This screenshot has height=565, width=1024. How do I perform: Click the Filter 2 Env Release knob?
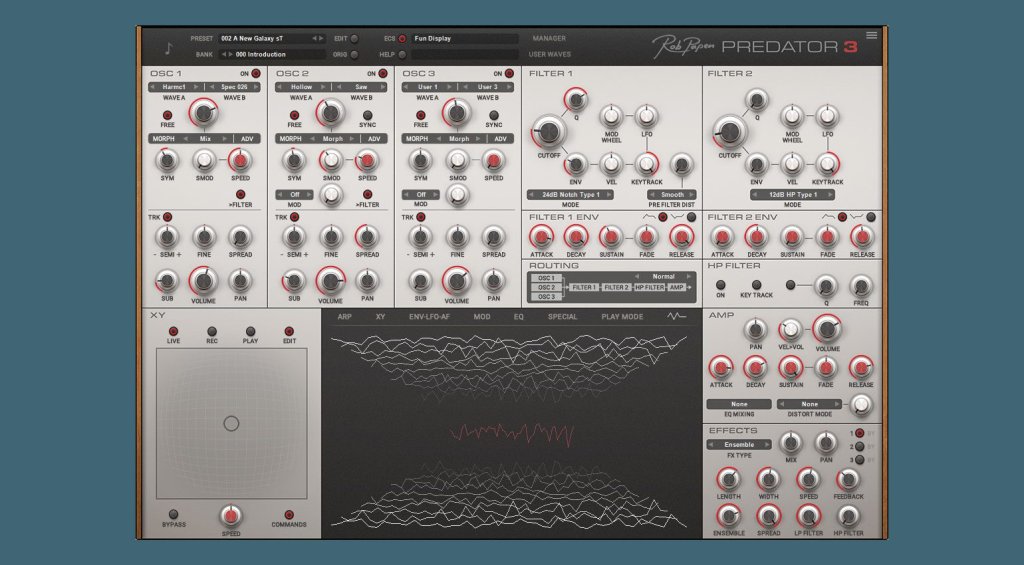tap(861, 237)
